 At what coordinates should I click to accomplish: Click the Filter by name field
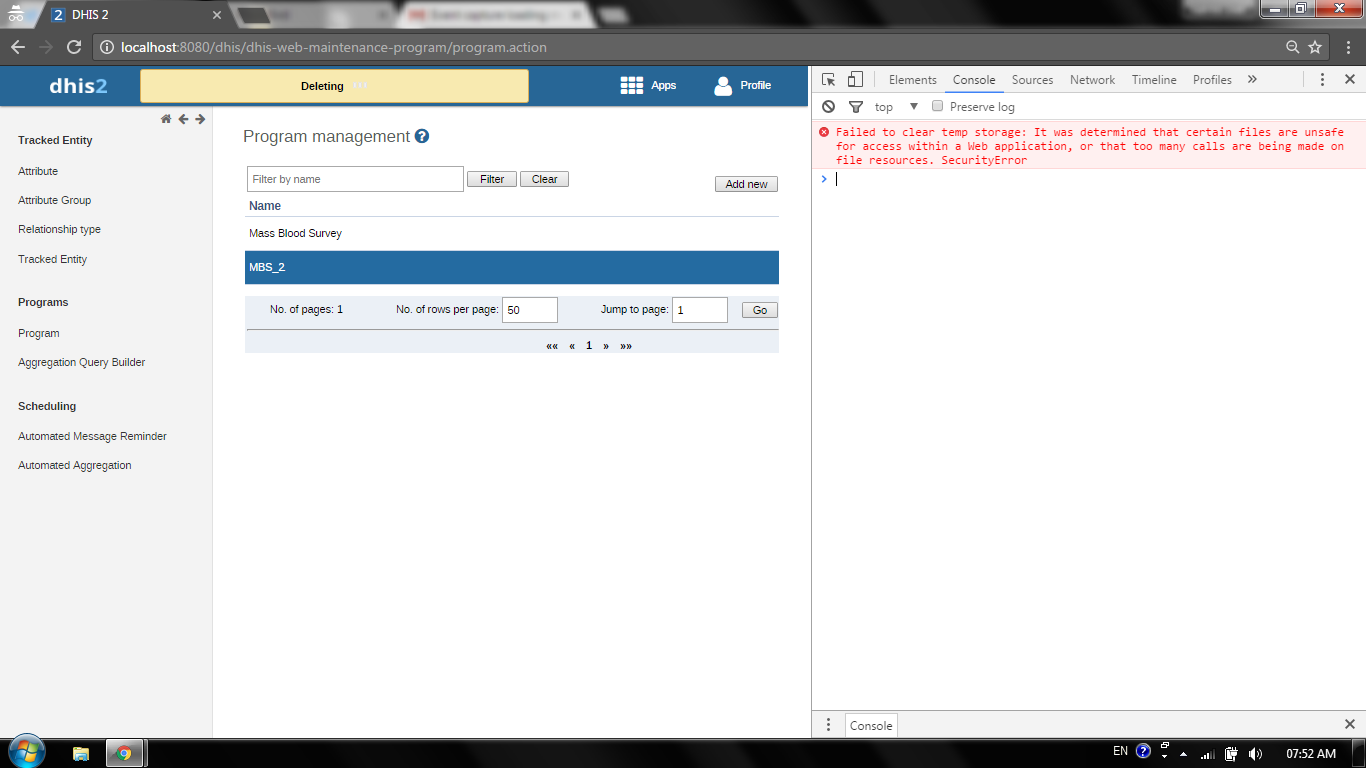click(355, 179)
